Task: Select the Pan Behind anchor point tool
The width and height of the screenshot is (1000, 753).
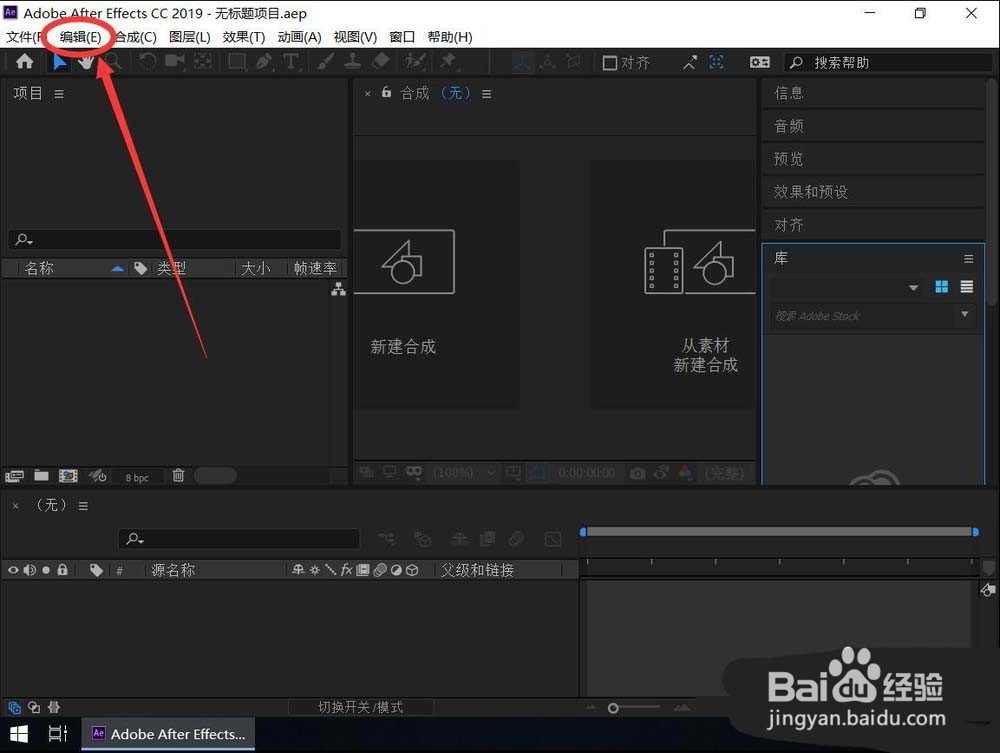Action: [x=203, y=62]
